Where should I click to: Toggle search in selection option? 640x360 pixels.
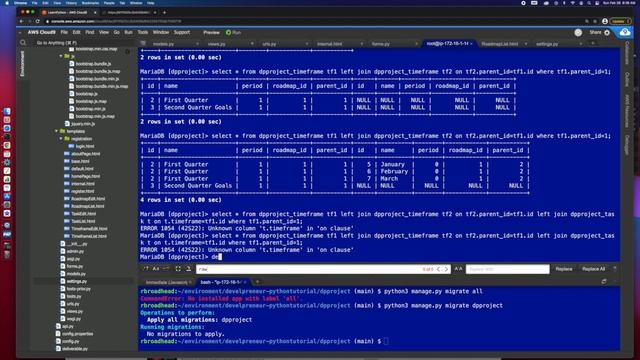point(178,269)
